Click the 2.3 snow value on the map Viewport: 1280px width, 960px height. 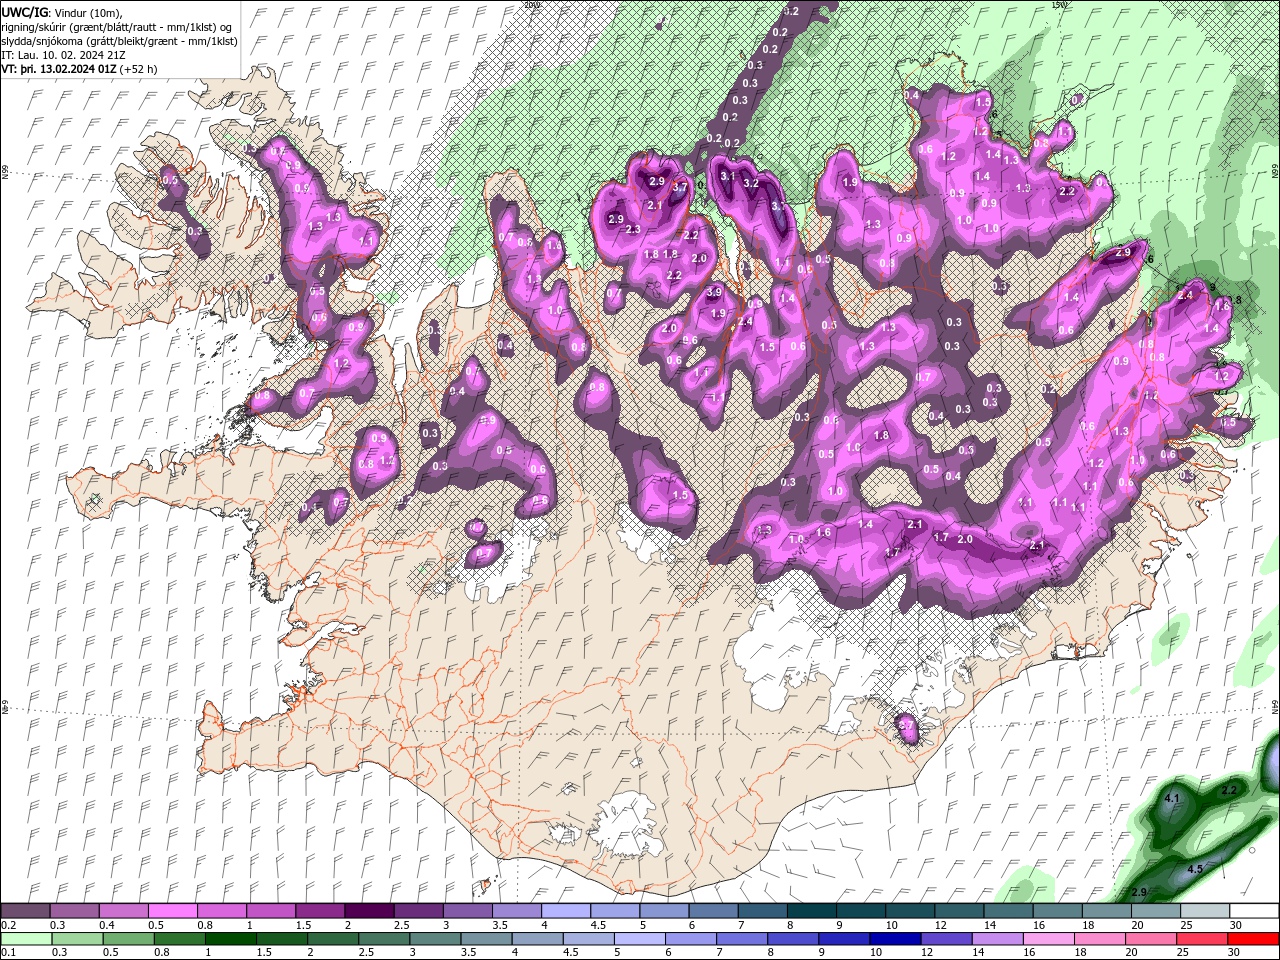pyautogui.click(x=633, y=229)
